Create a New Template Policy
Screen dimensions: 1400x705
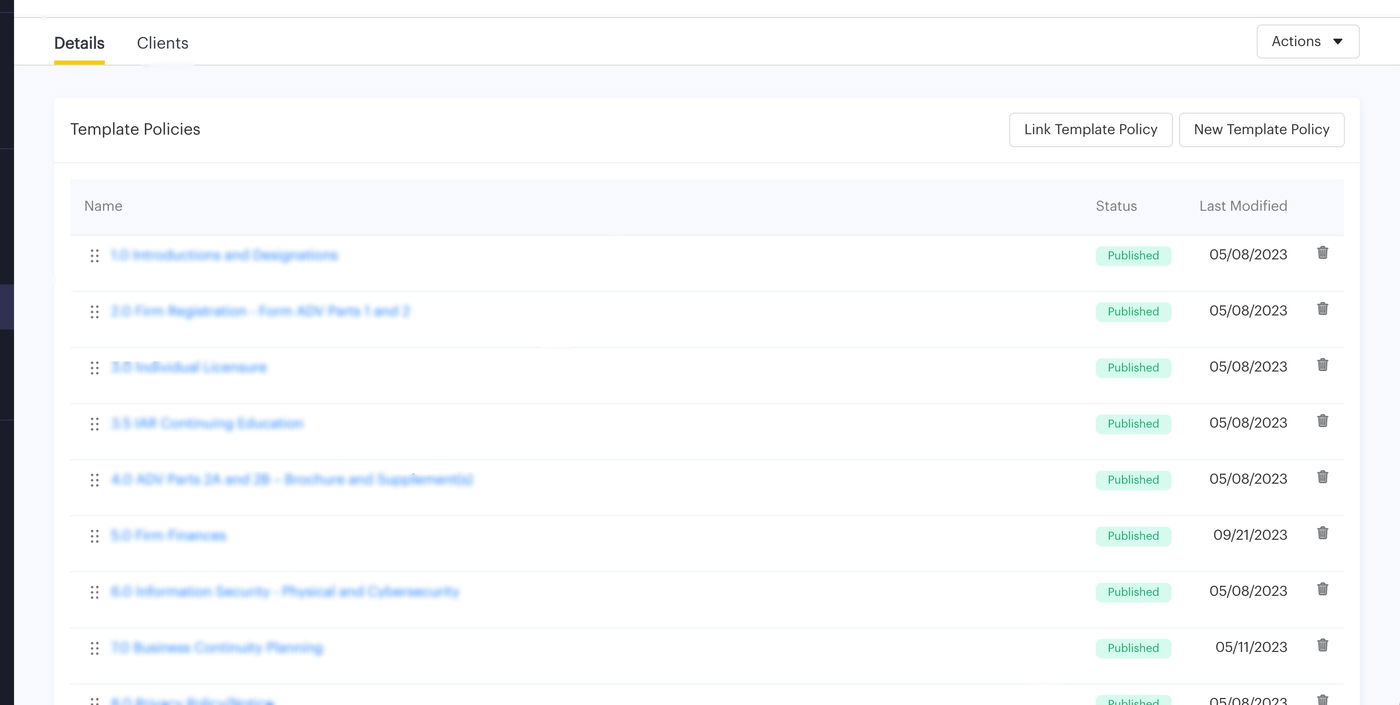(x=1261, y=130)
